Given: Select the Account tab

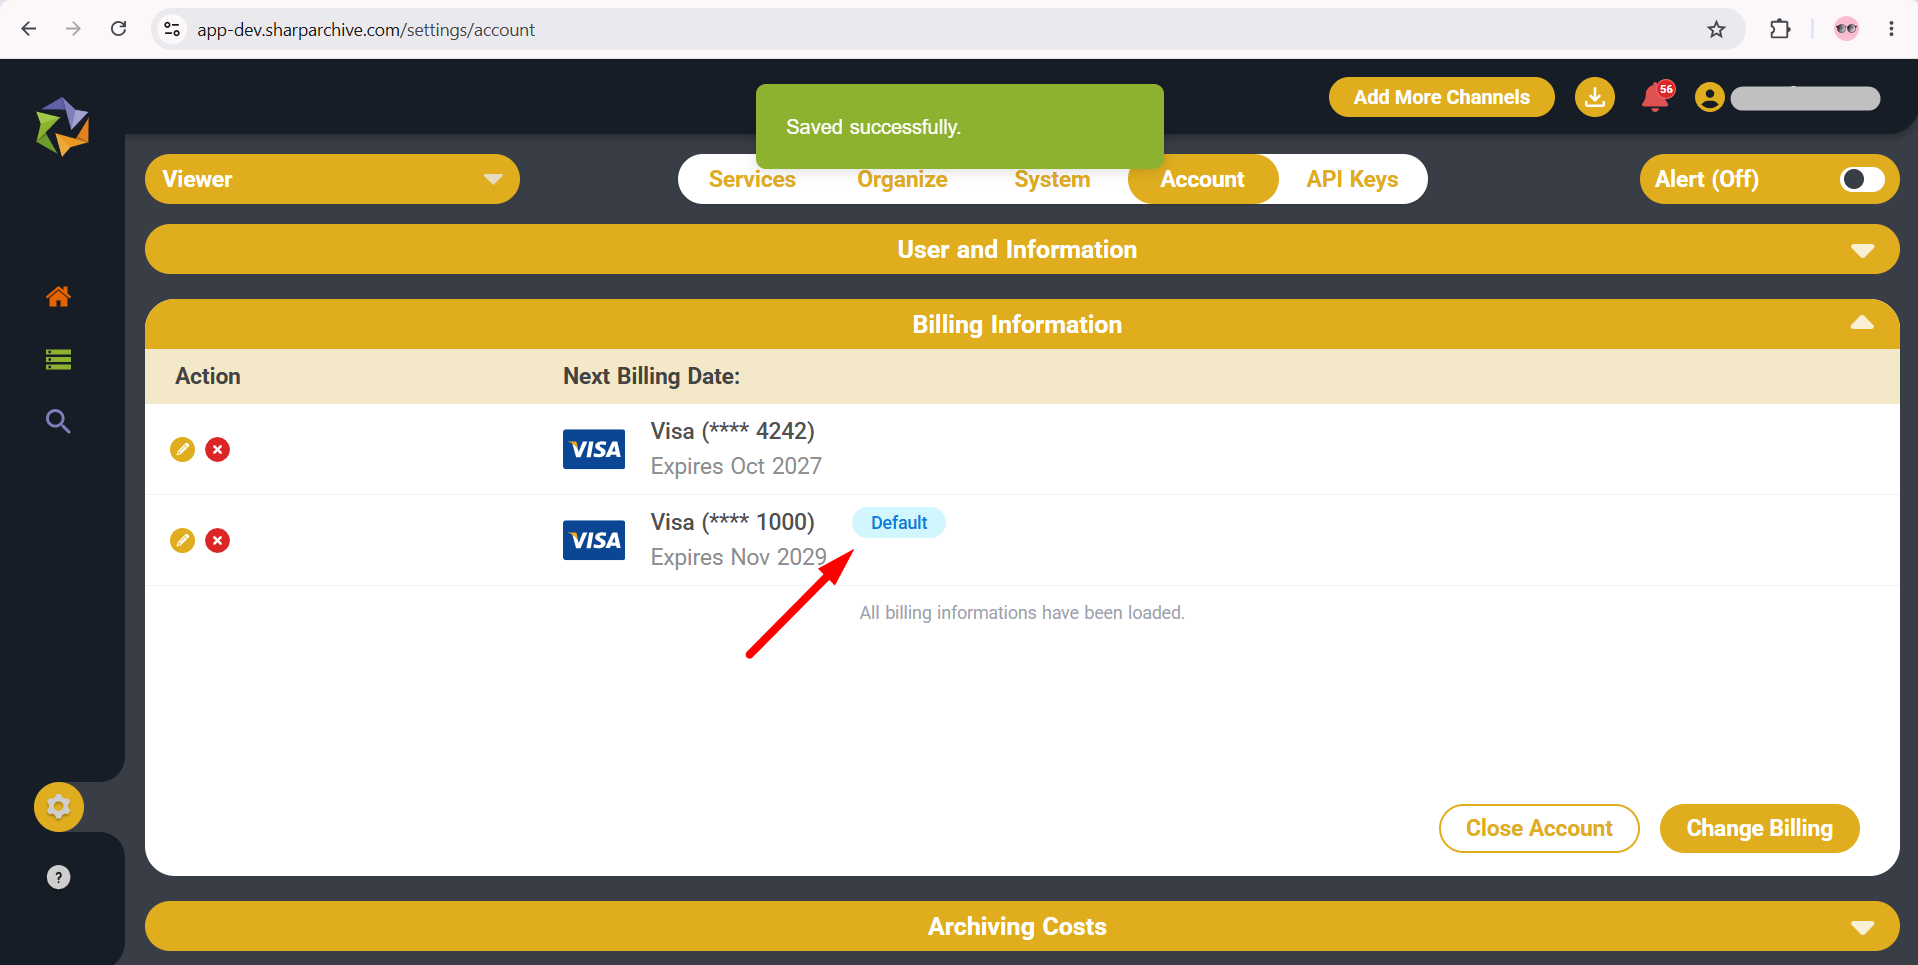Looking at the screenshot, I should coord(1203,179).
